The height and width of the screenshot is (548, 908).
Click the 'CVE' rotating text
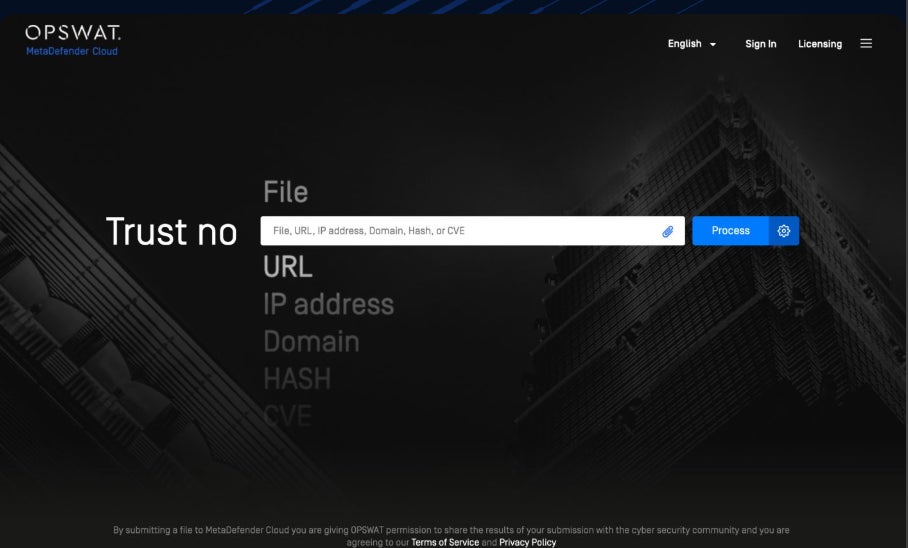click(287, 416)
